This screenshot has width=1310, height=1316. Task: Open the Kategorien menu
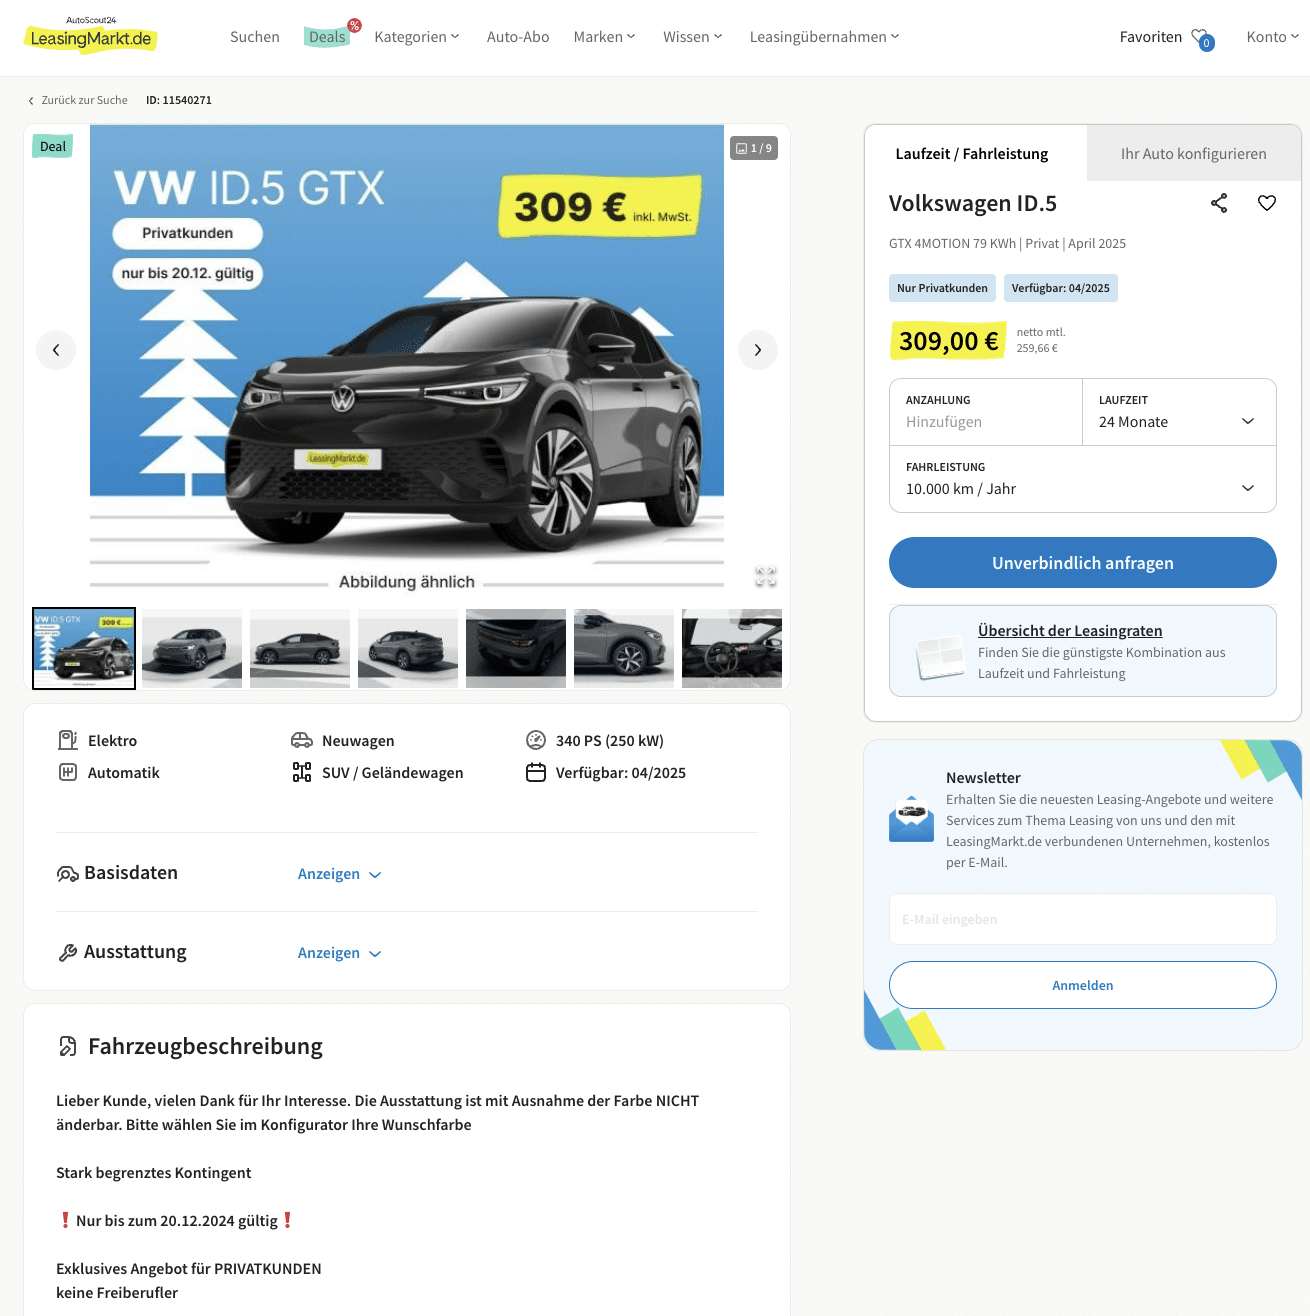click(x=417, y=37)
